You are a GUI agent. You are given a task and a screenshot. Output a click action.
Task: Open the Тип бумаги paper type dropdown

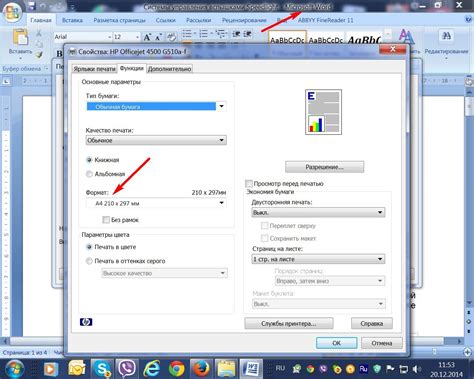[156, 106]
